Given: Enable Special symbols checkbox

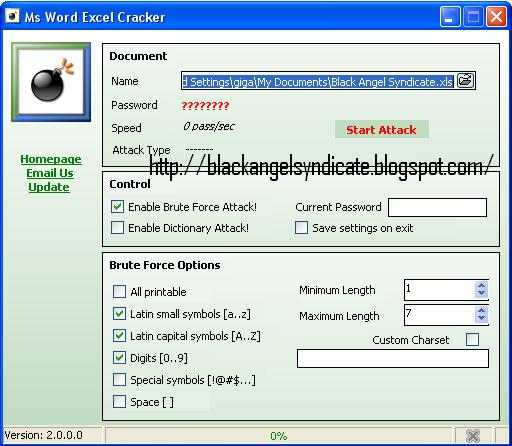Looking at the screenshot, I should pos(119,380).
